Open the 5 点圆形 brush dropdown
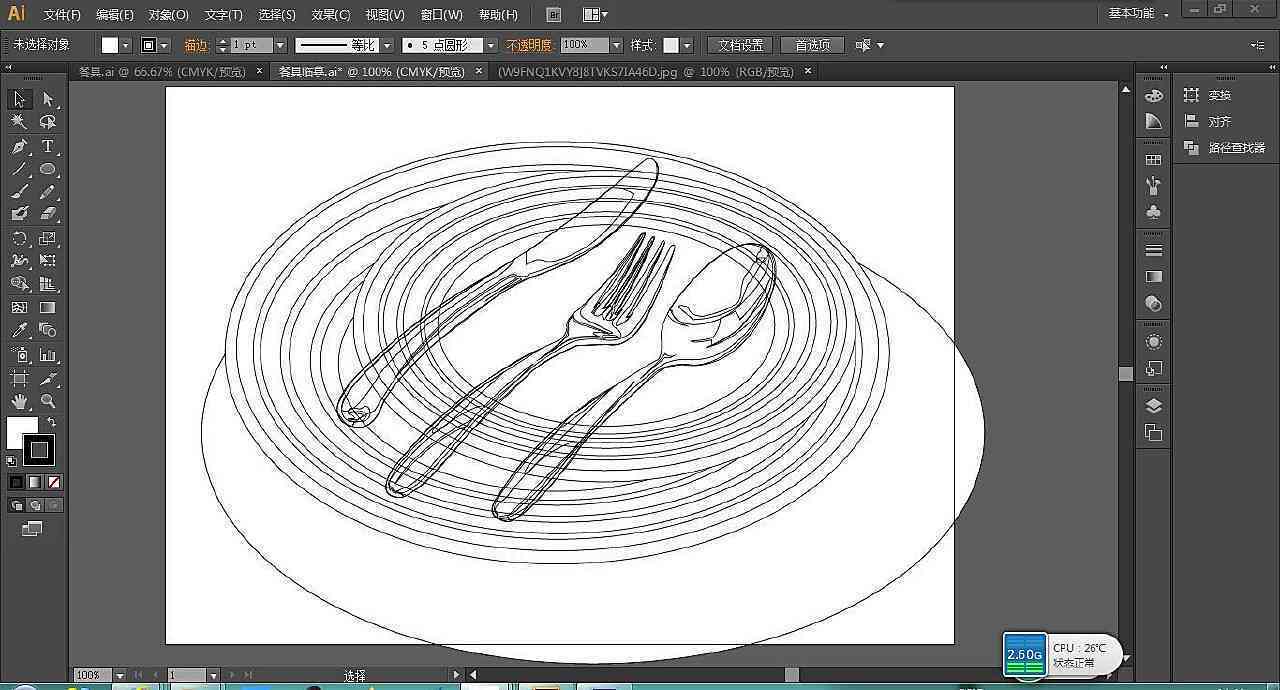The height and width of the screenshot is (690, 1280). 491,45
